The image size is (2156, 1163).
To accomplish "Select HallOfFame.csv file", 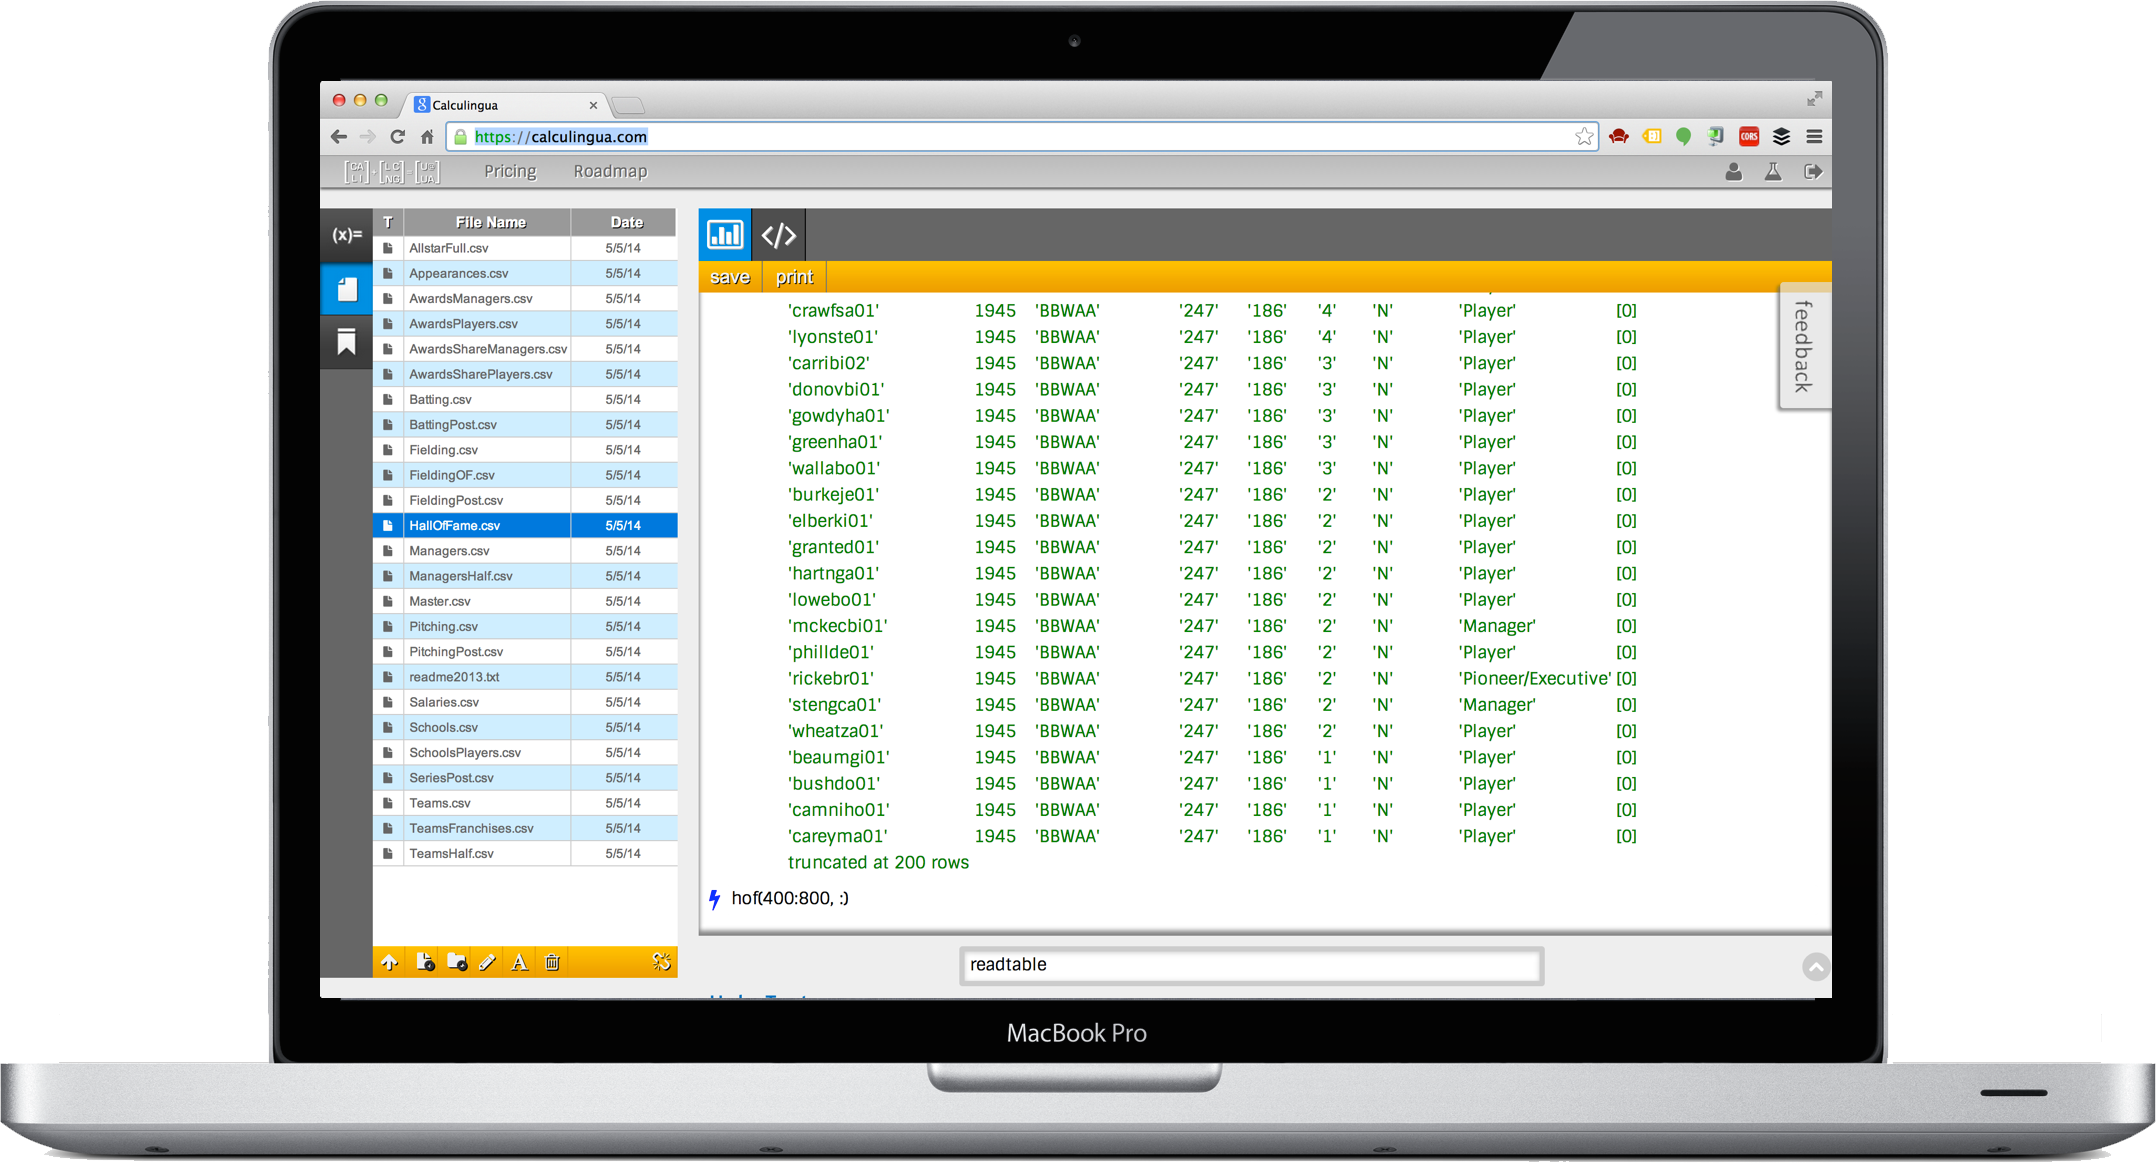I will click(x=525, y=525).
